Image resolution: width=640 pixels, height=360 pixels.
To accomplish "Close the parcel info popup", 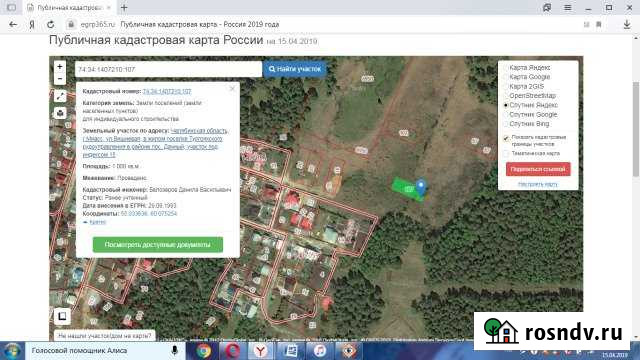I will (x=232, y=89).
